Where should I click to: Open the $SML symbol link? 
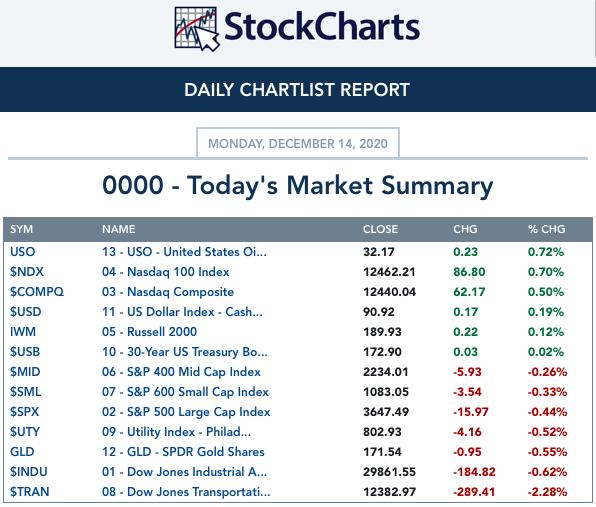pyautogui.click(x=25, y=392)
